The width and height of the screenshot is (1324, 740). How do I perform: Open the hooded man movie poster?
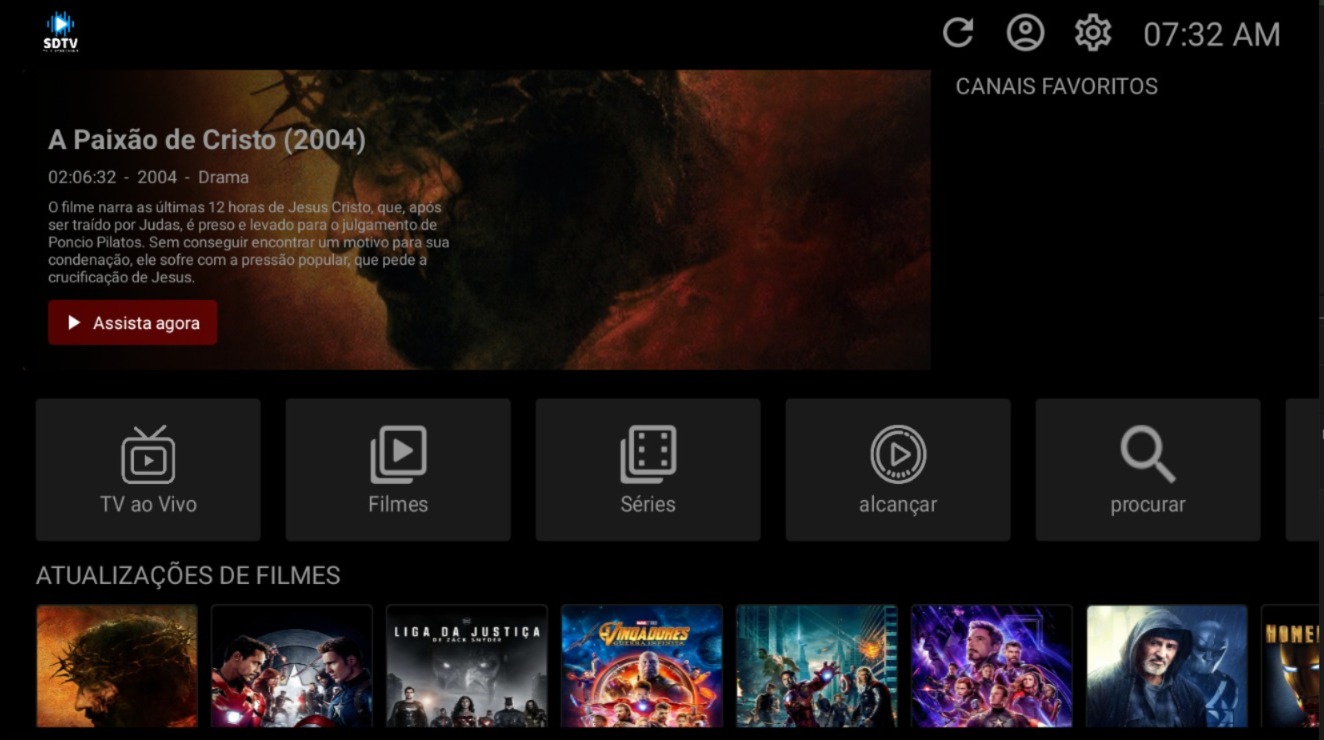click(1167, 666)
